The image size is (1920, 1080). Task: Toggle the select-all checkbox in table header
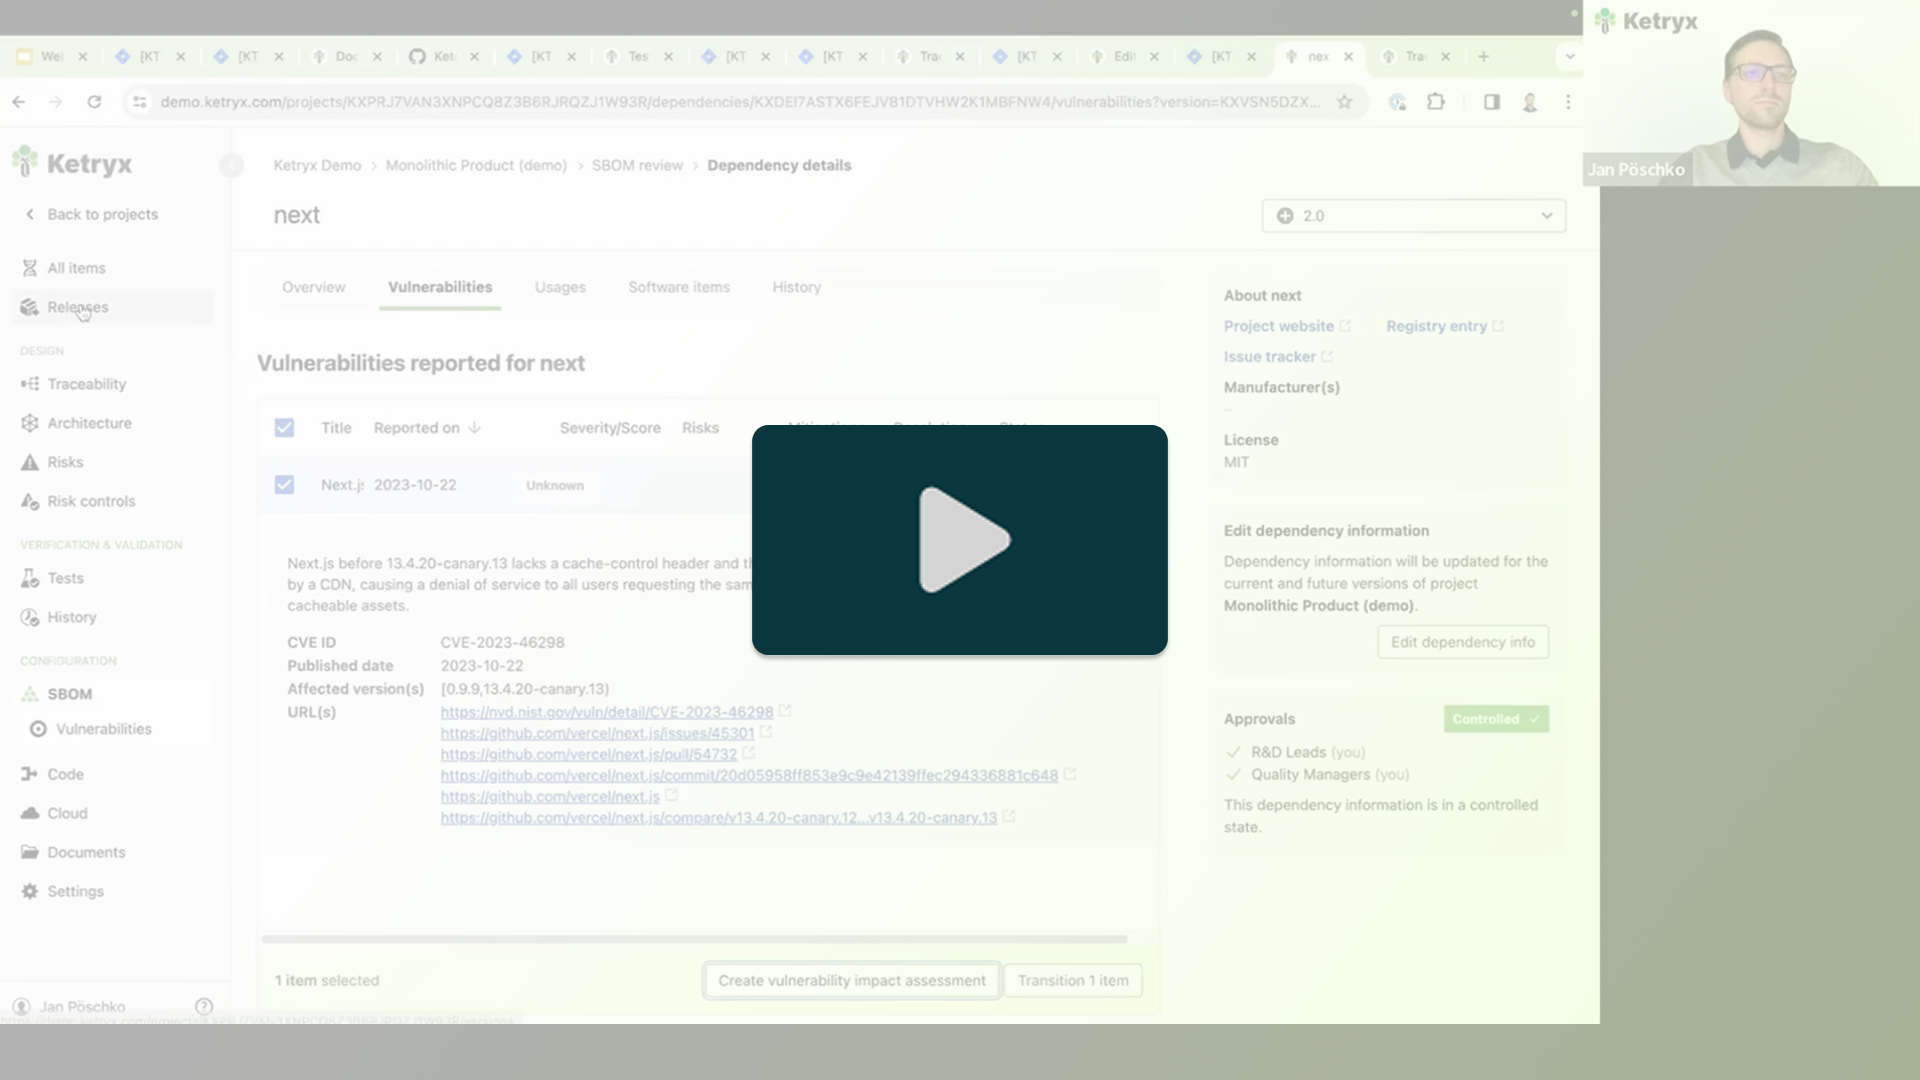(x=284, y=428)
